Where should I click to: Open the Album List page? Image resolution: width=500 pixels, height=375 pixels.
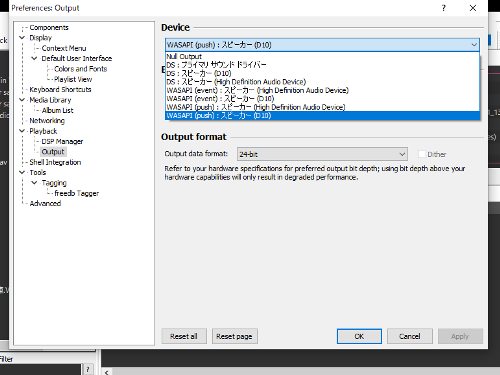57,110
